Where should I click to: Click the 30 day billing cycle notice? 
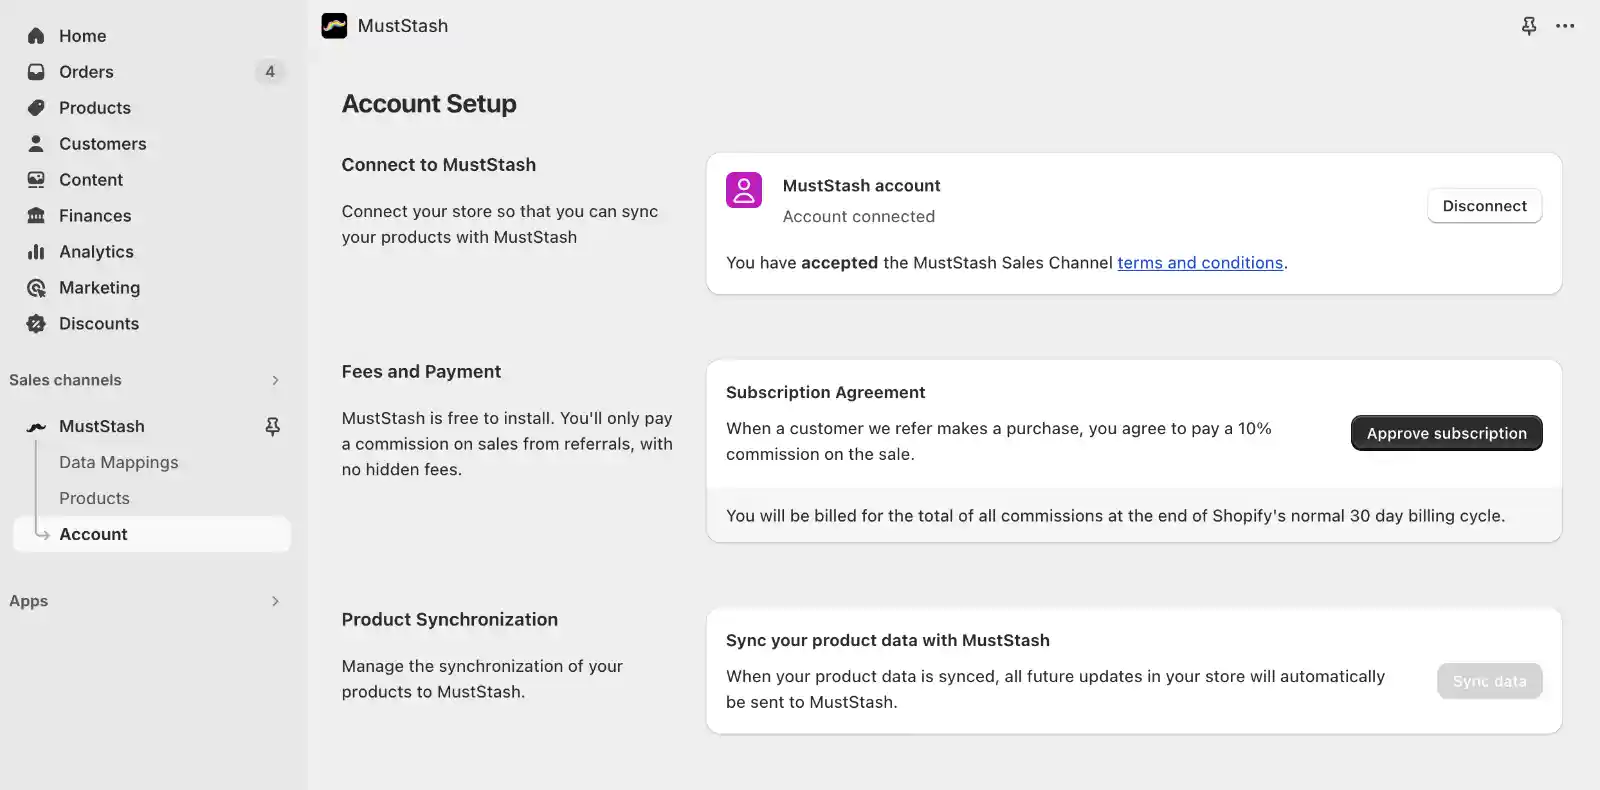point(1115,516)
